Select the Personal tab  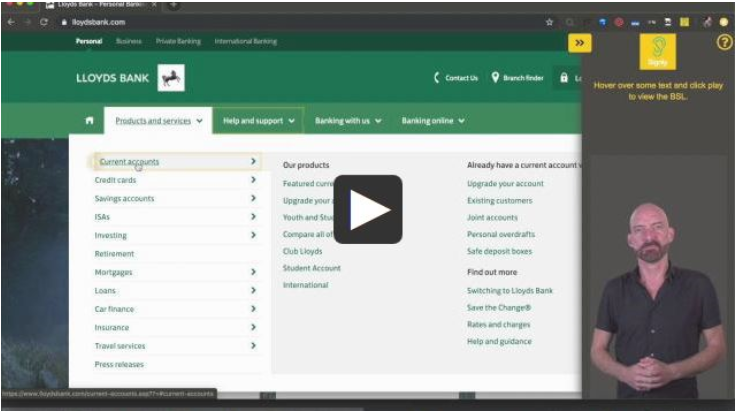89,41
